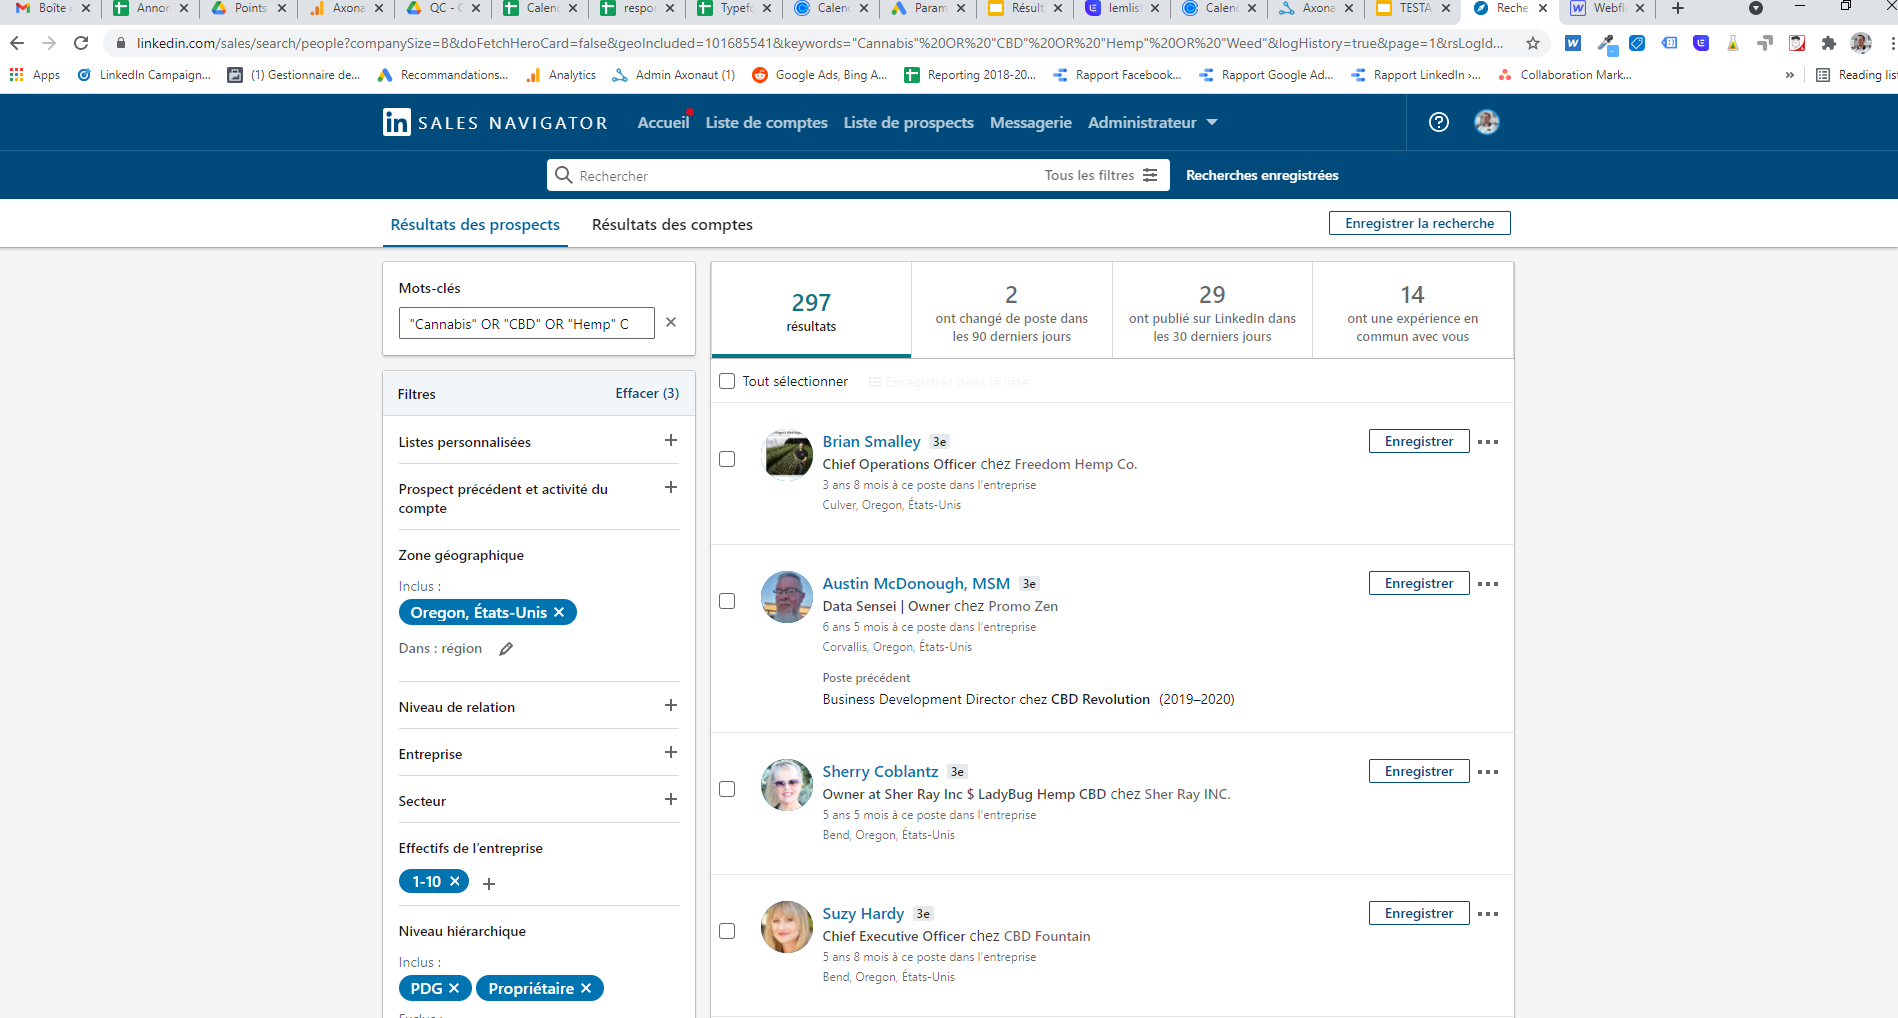Select the Suzy Hardy result checkbox

point(727,931)
